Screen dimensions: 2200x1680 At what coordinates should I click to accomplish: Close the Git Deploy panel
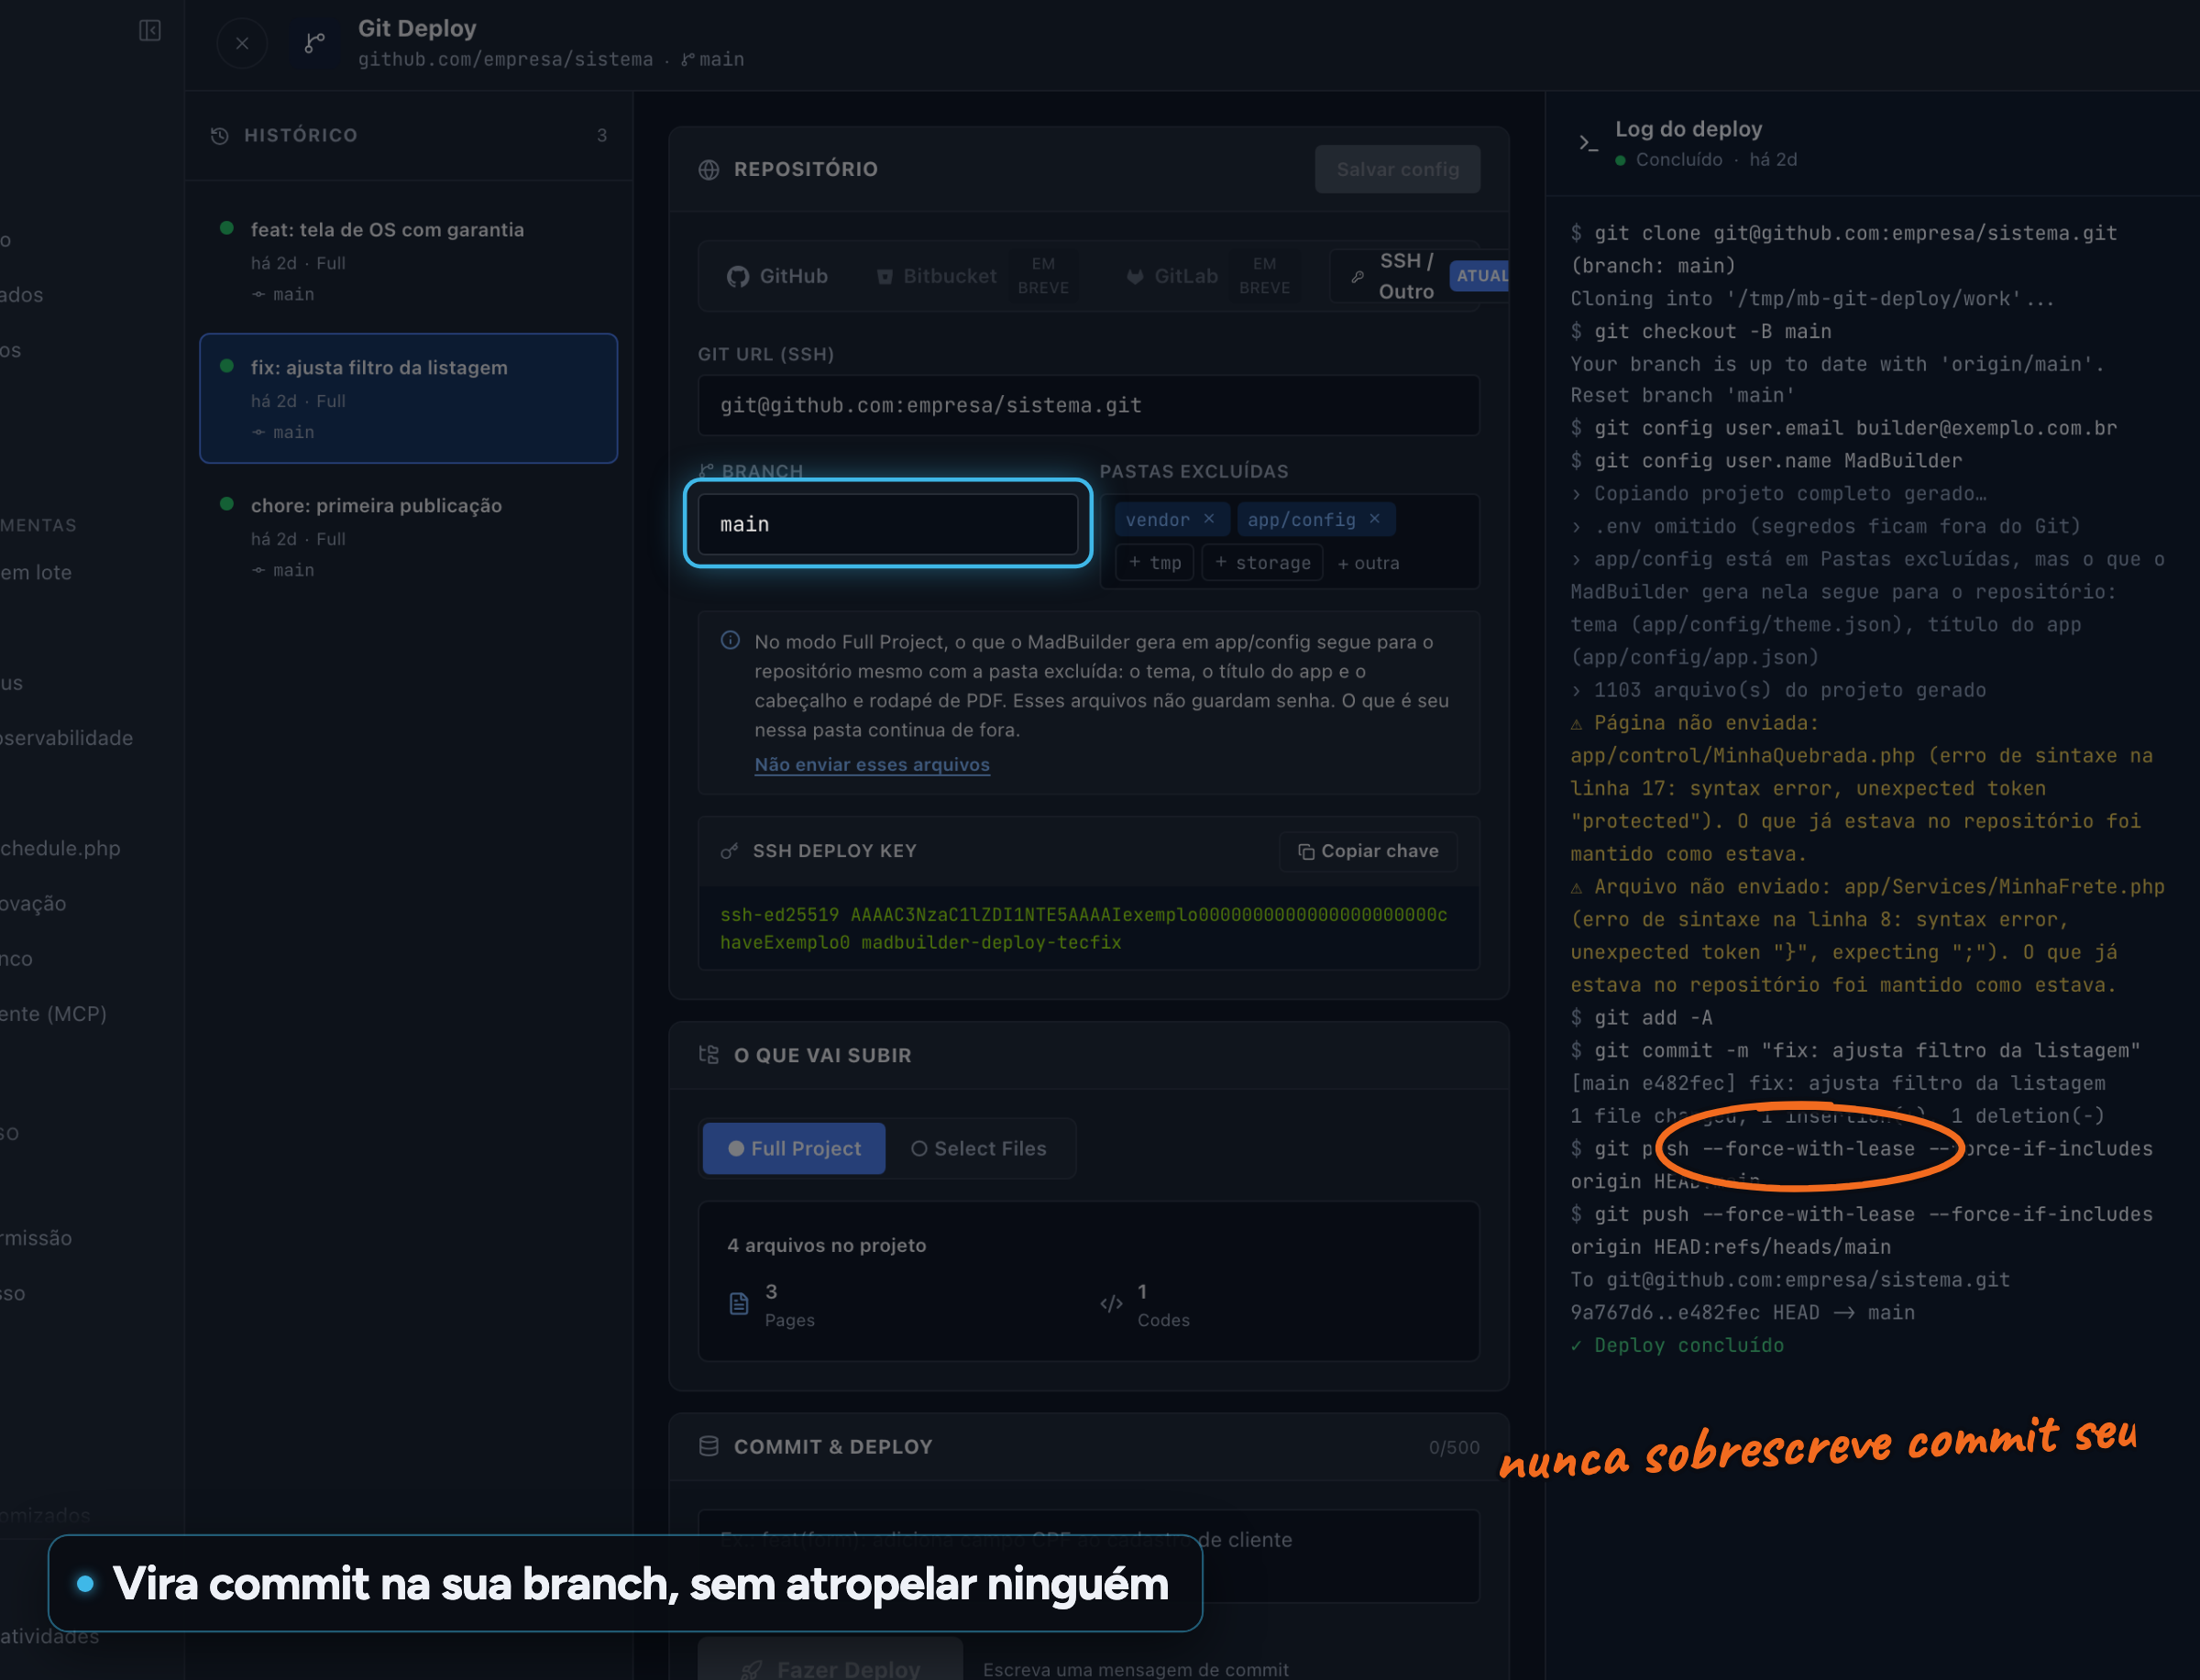(x=242, y=44)
